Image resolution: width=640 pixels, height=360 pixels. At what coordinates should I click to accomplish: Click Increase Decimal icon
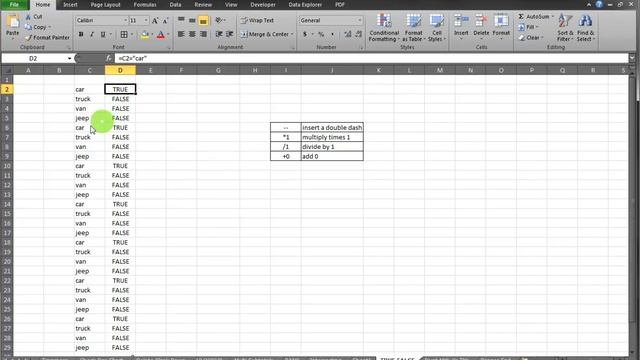point(348,35)
